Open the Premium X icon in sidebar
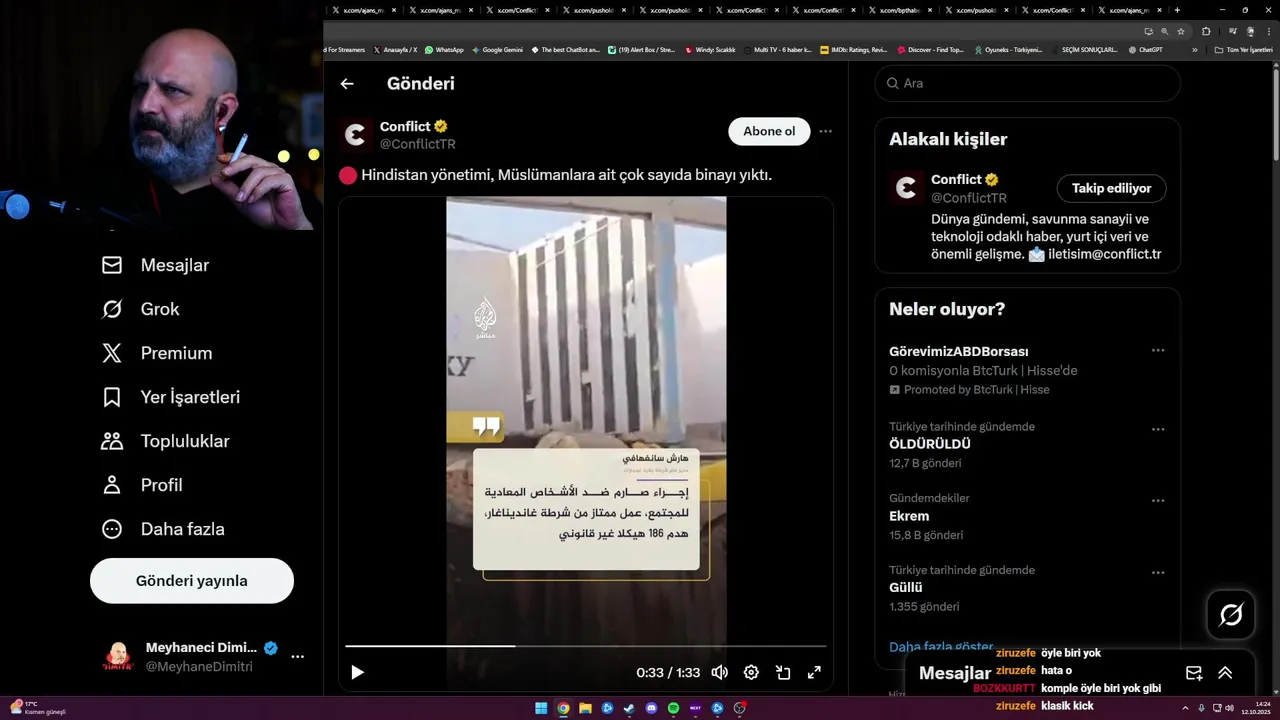The height and width of the screenshot is (720, 1280). point(112,353)
